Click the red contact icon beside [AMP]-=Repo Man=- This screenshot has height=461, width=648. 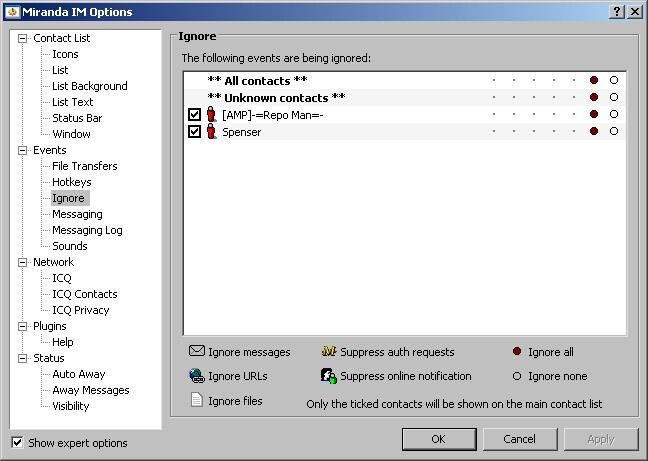(x=212, y=114)
